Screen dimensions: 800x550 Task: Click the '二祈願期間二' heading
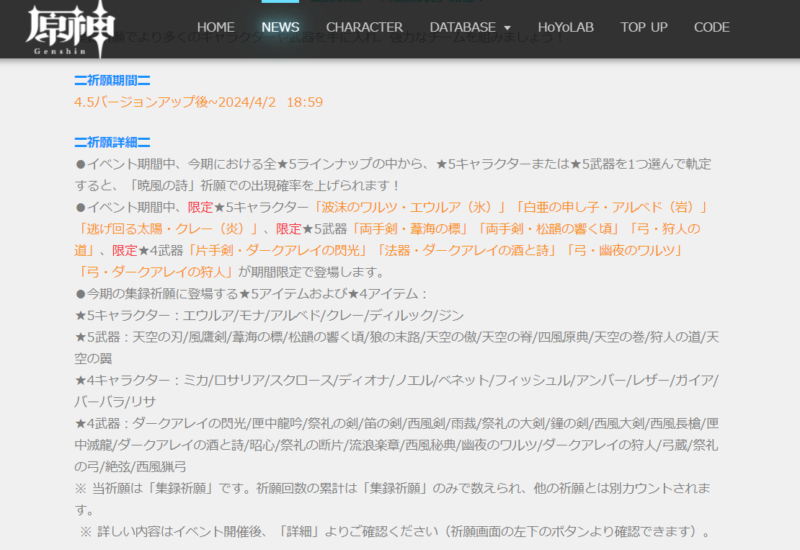pyautogui.click(x=112, y=80)
